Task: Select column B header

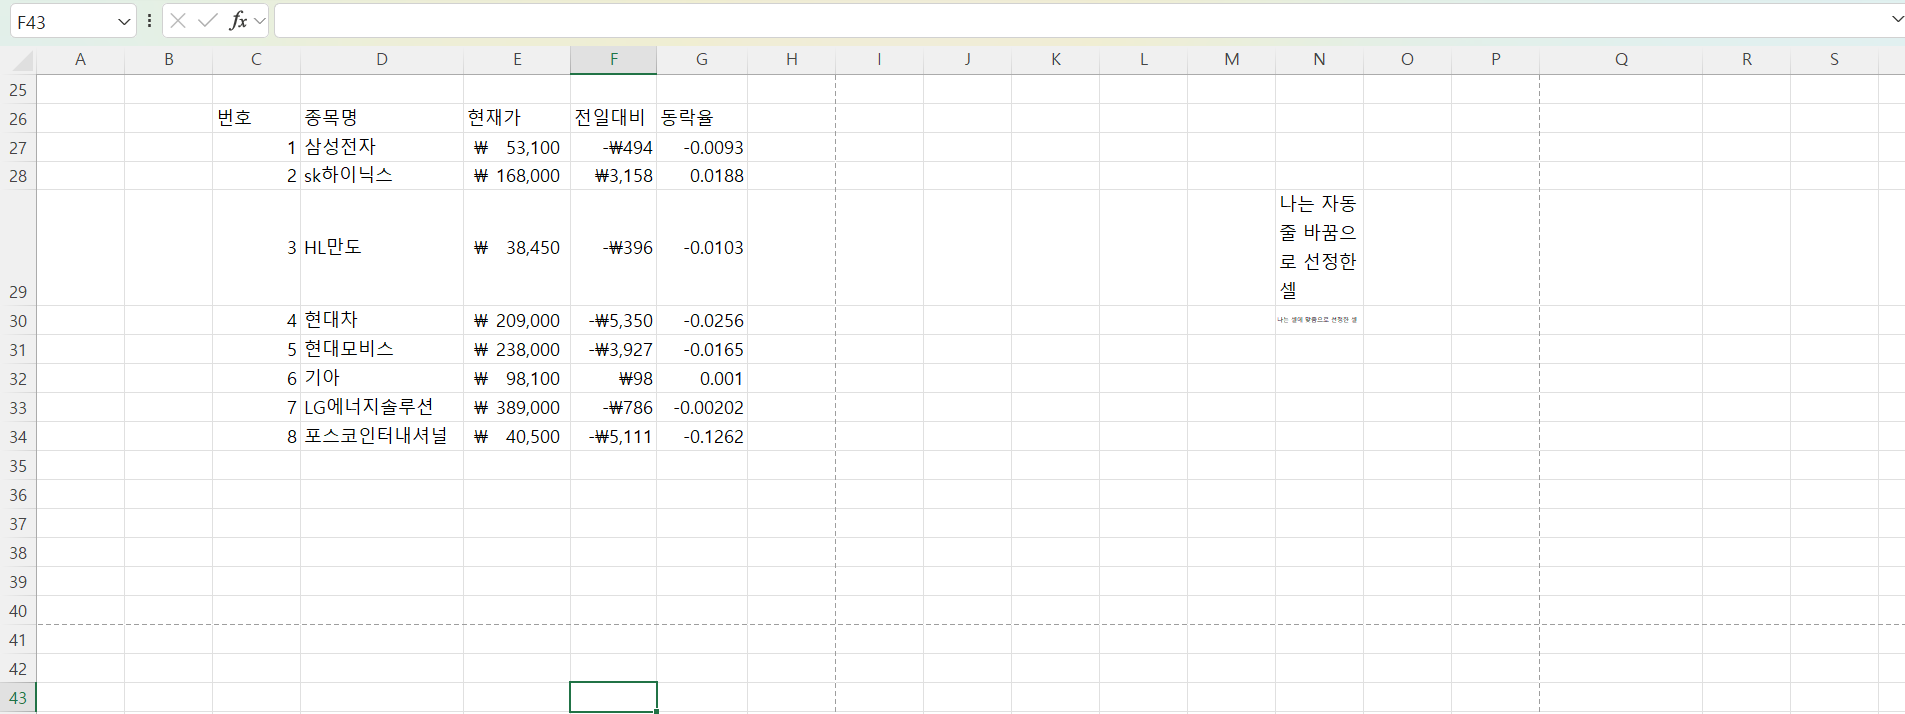Action: (x=168, y=59)
